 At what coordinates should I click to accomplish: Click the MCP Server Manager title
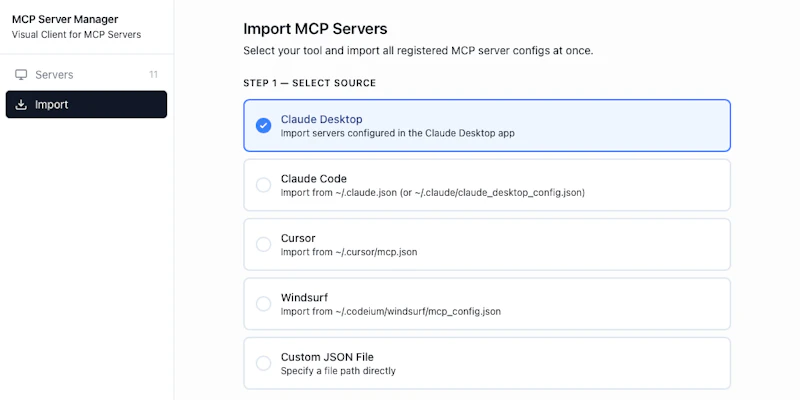[x=65, y=19]
